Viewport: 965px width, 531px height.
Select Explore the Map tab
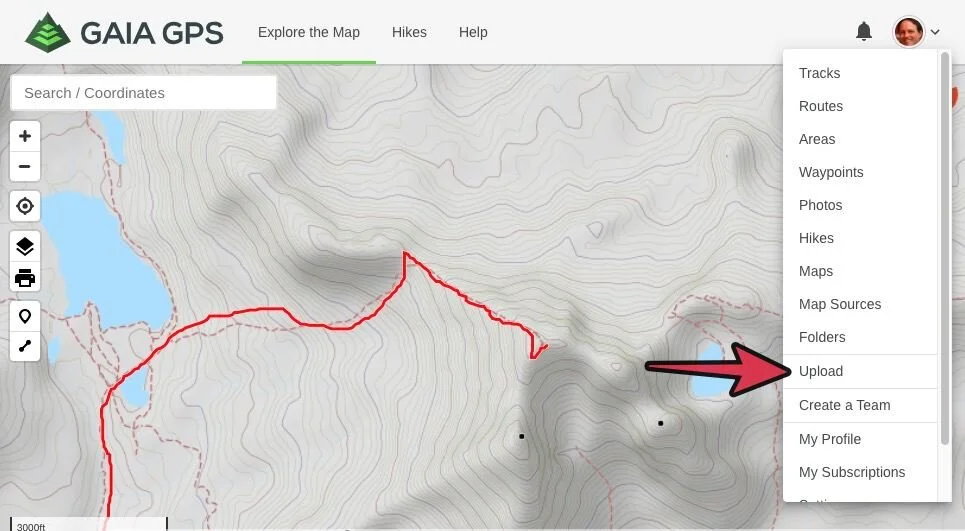point(309,32)
